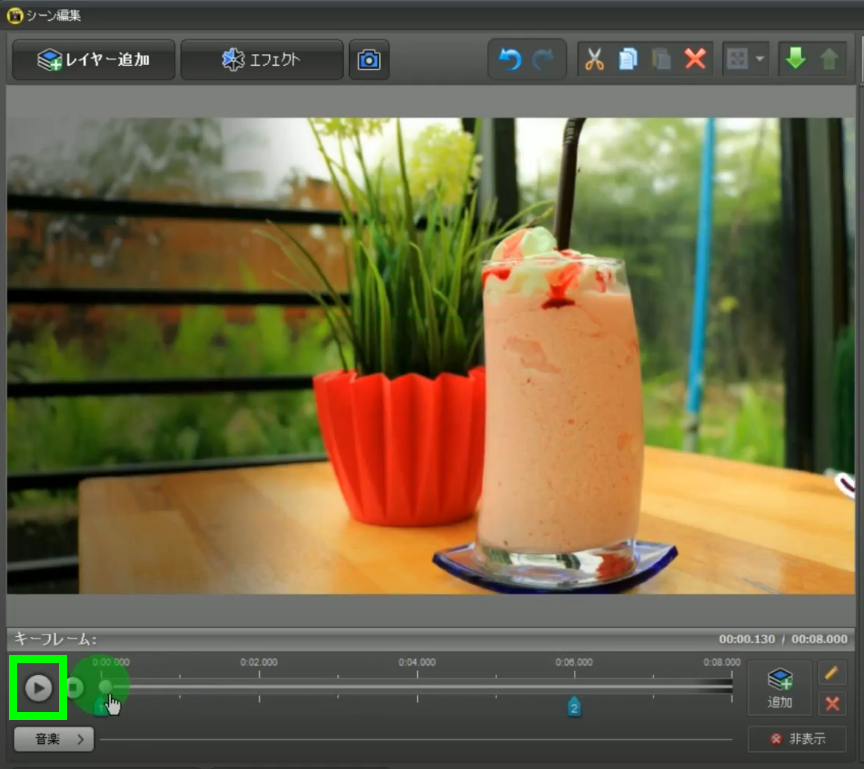Image resolution: width=864 pixels, height=769 pixels.
Task: Click the move layer up arrow
Action: [828, 60]
